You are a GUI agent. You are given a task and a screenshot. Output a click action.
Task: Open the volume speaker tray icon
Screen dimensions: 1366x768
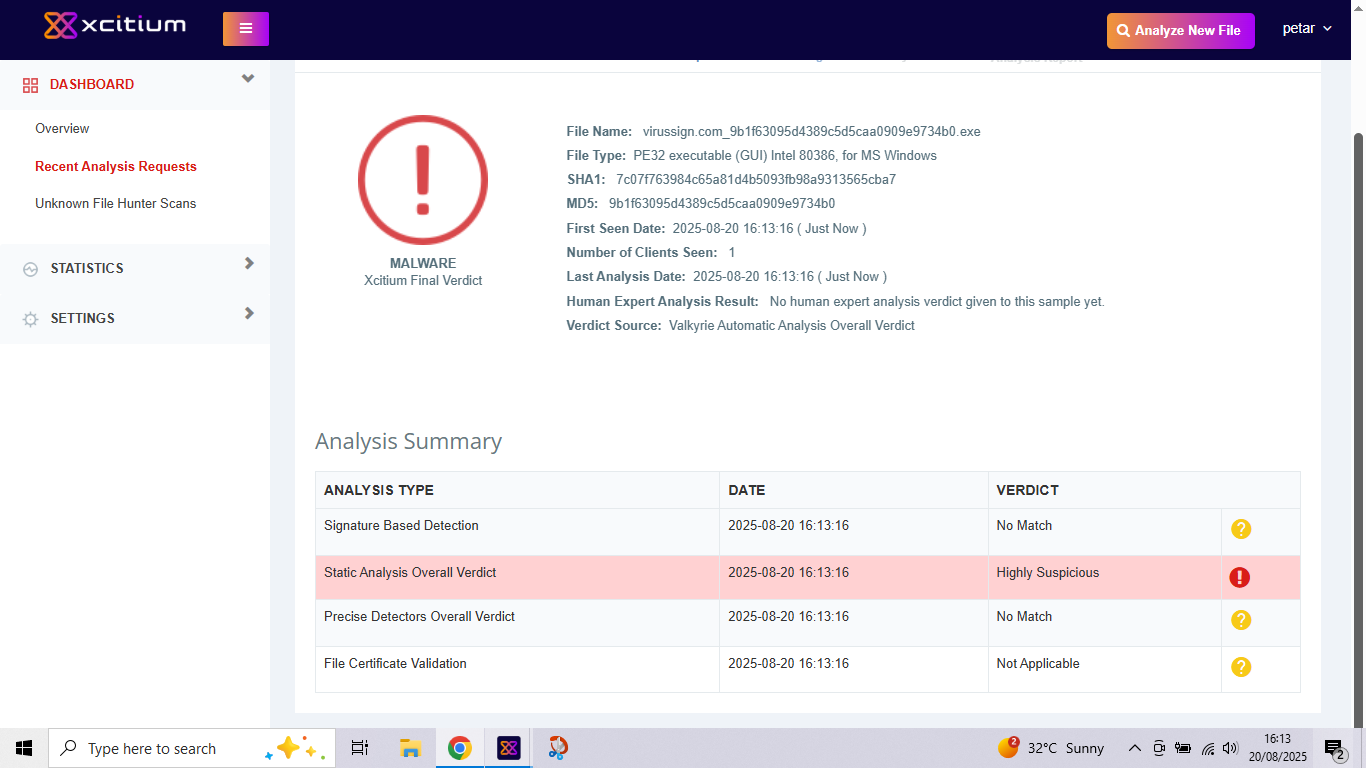click(1230, 748)
